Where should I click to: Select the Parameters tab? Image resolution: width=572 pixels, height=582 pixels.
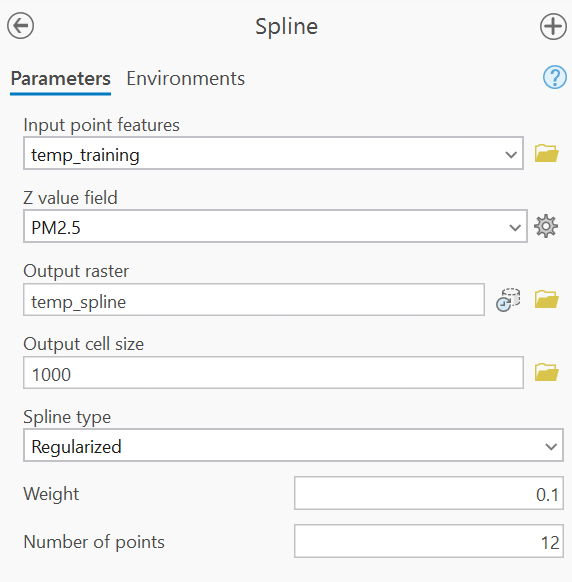tap(61, 79)
